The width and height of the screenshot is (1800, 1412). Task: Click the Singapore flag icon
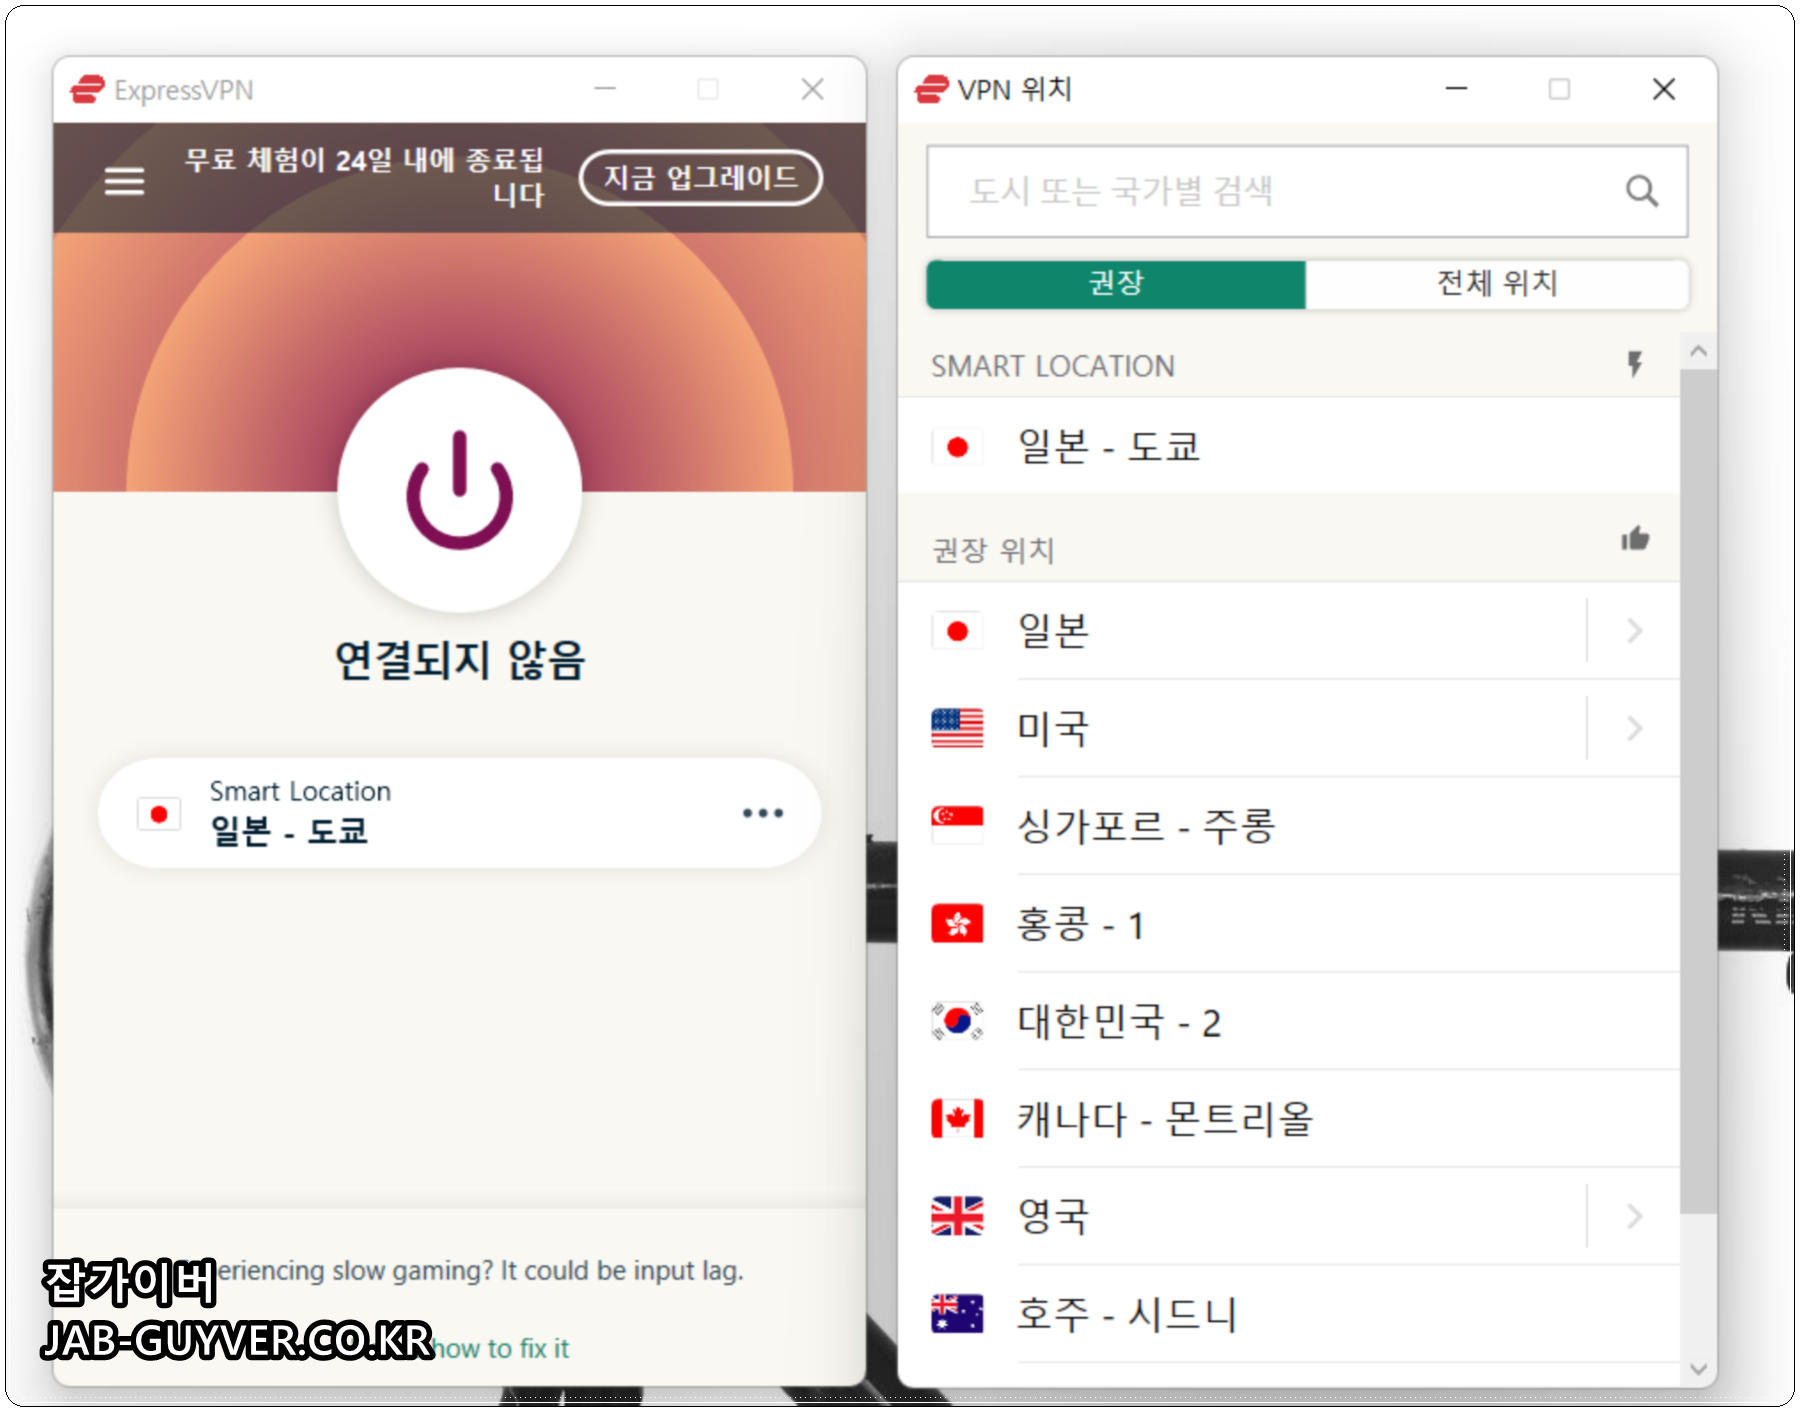[957, 825]
